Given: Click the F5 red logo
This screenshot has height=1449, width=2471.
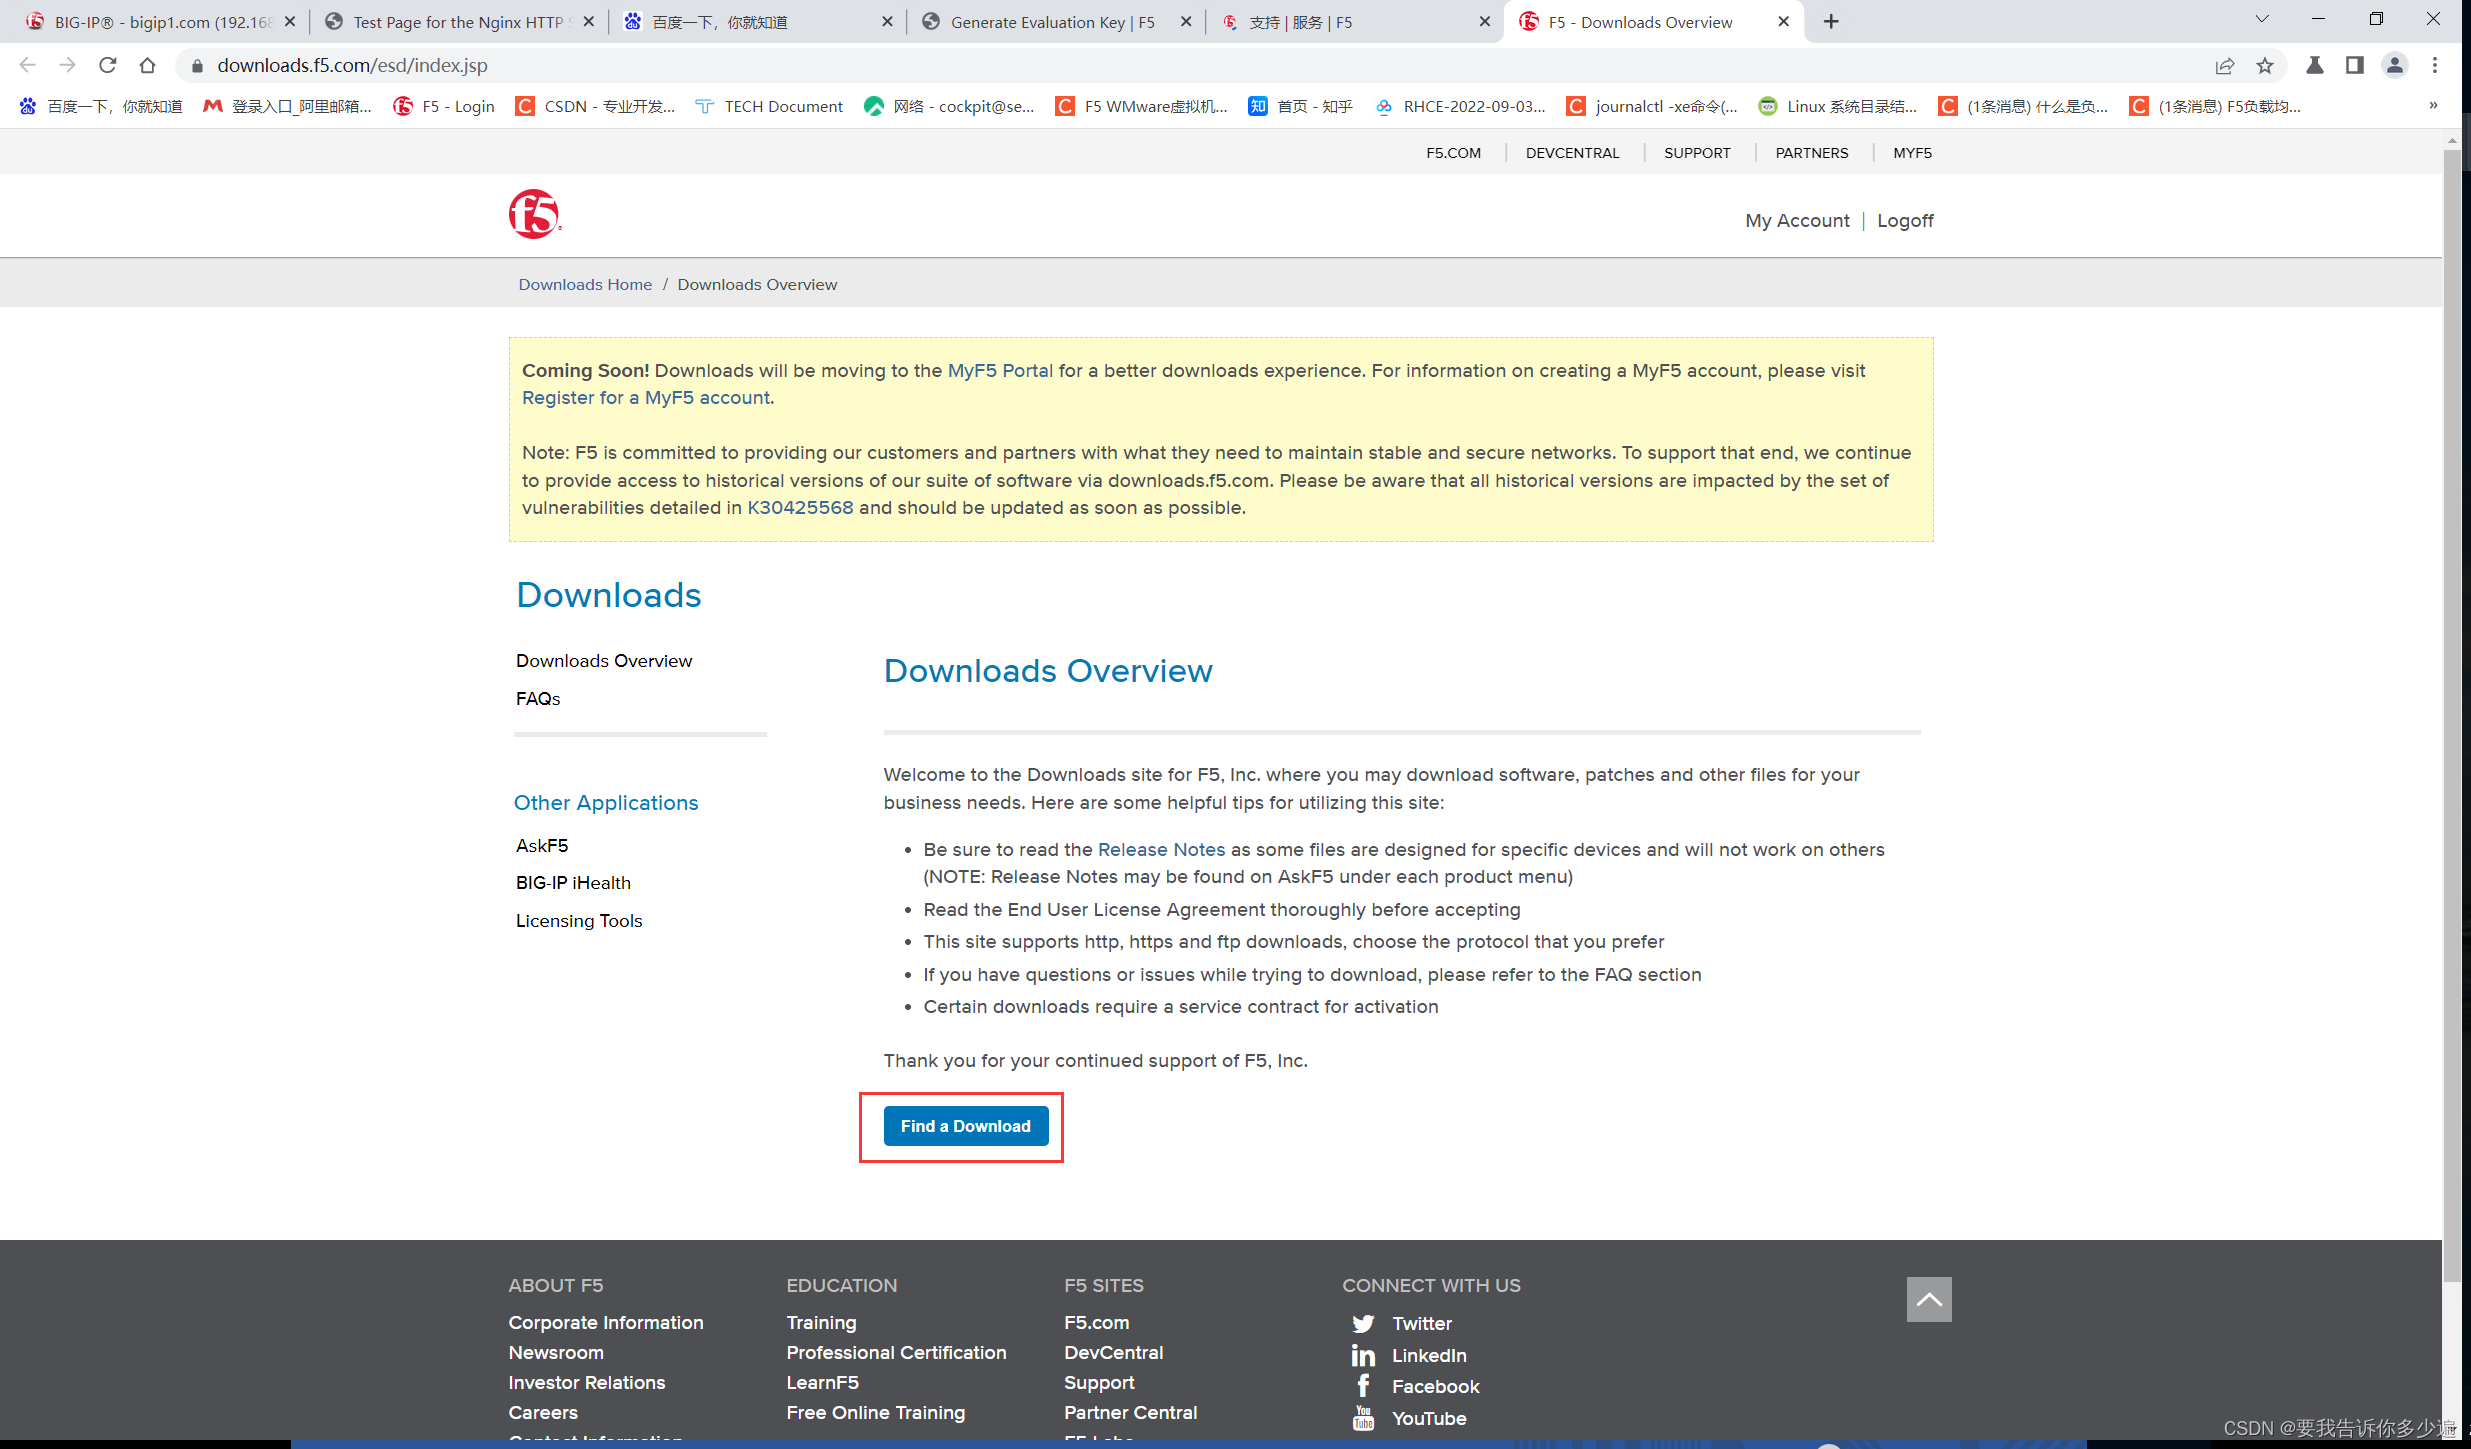Looking at the screenshot, I should [x=534, y=214].
